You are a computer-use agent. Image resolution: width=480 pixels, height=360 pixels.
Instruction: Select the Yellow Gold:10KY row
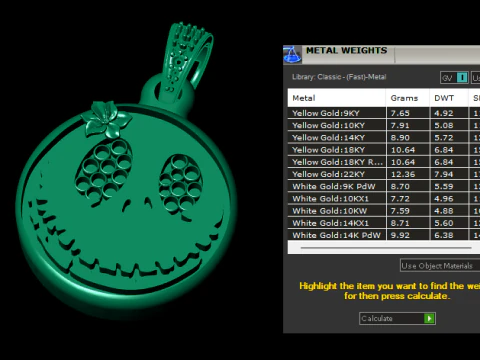(x=384, y=125)
